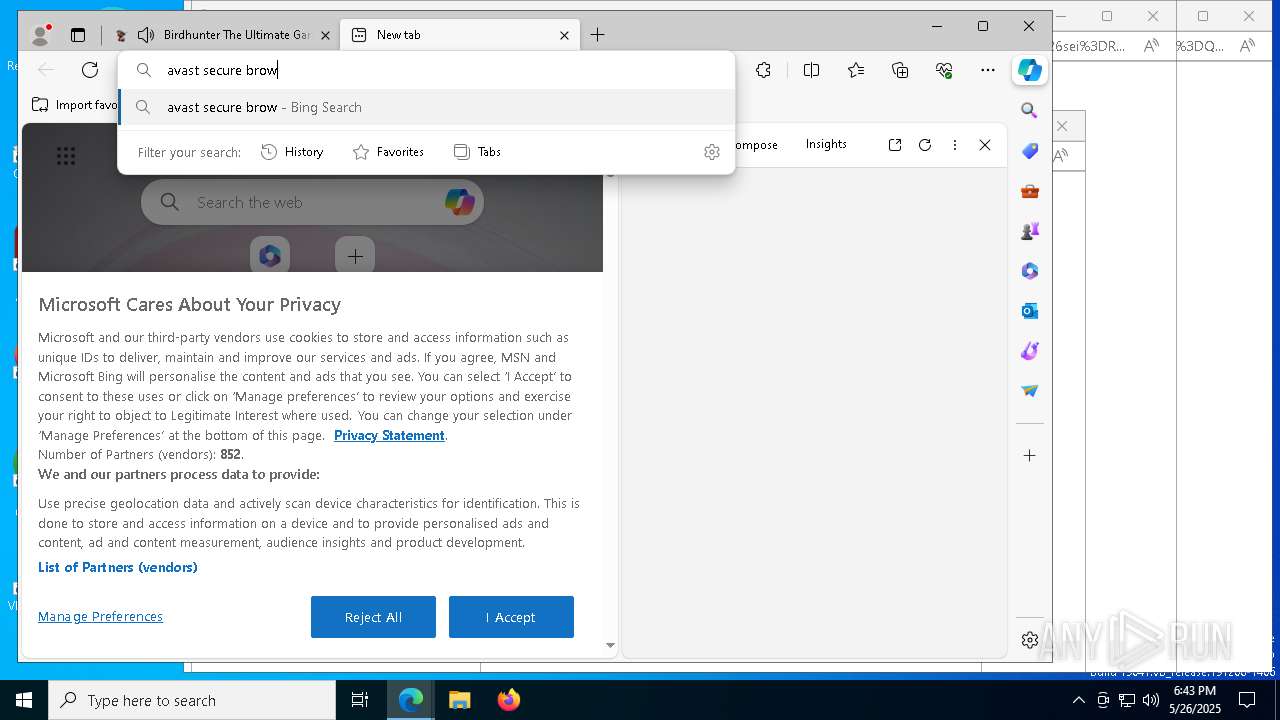The height and width of the screenshot is (720, 1280).
Task: Open the Collections icon
Action: [x=900, y=70]
